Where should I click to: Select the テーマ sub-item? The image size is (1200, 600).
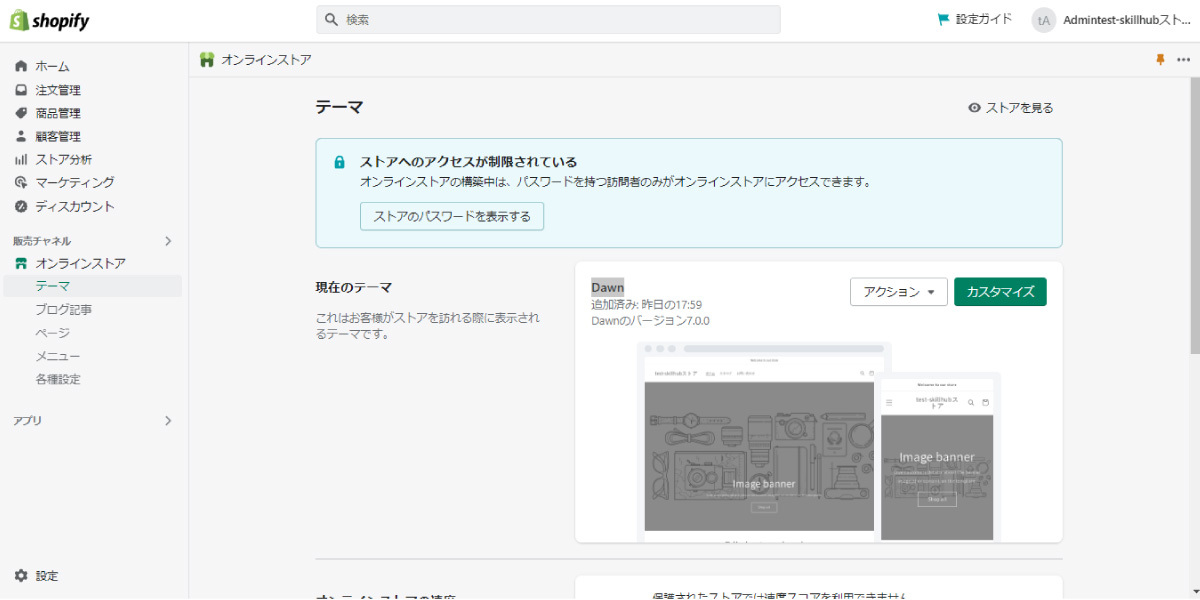pyautogui.click(x=94, y=286)
